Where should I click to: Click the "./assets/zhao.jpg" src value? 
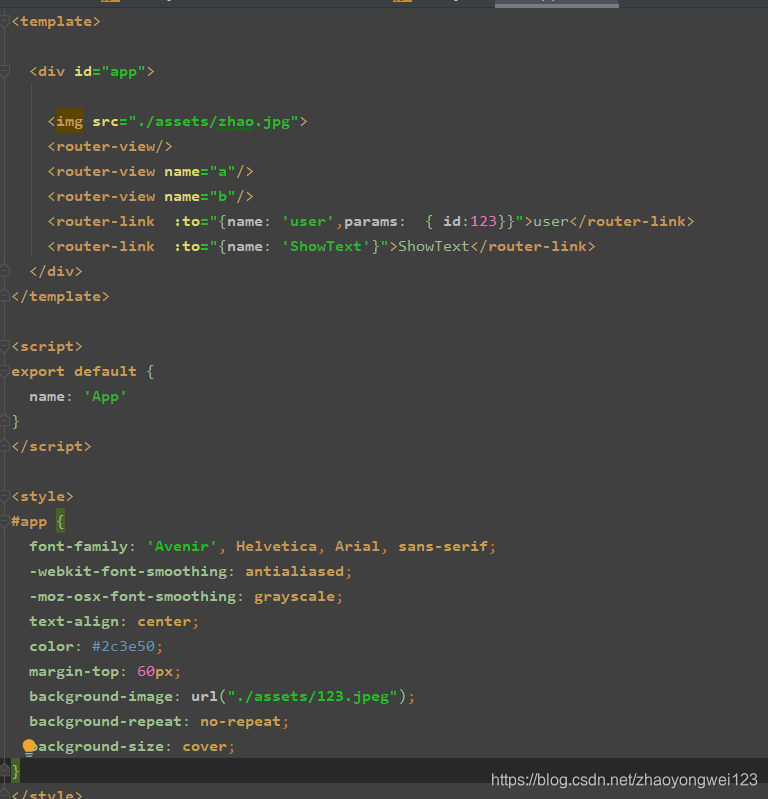214,122
